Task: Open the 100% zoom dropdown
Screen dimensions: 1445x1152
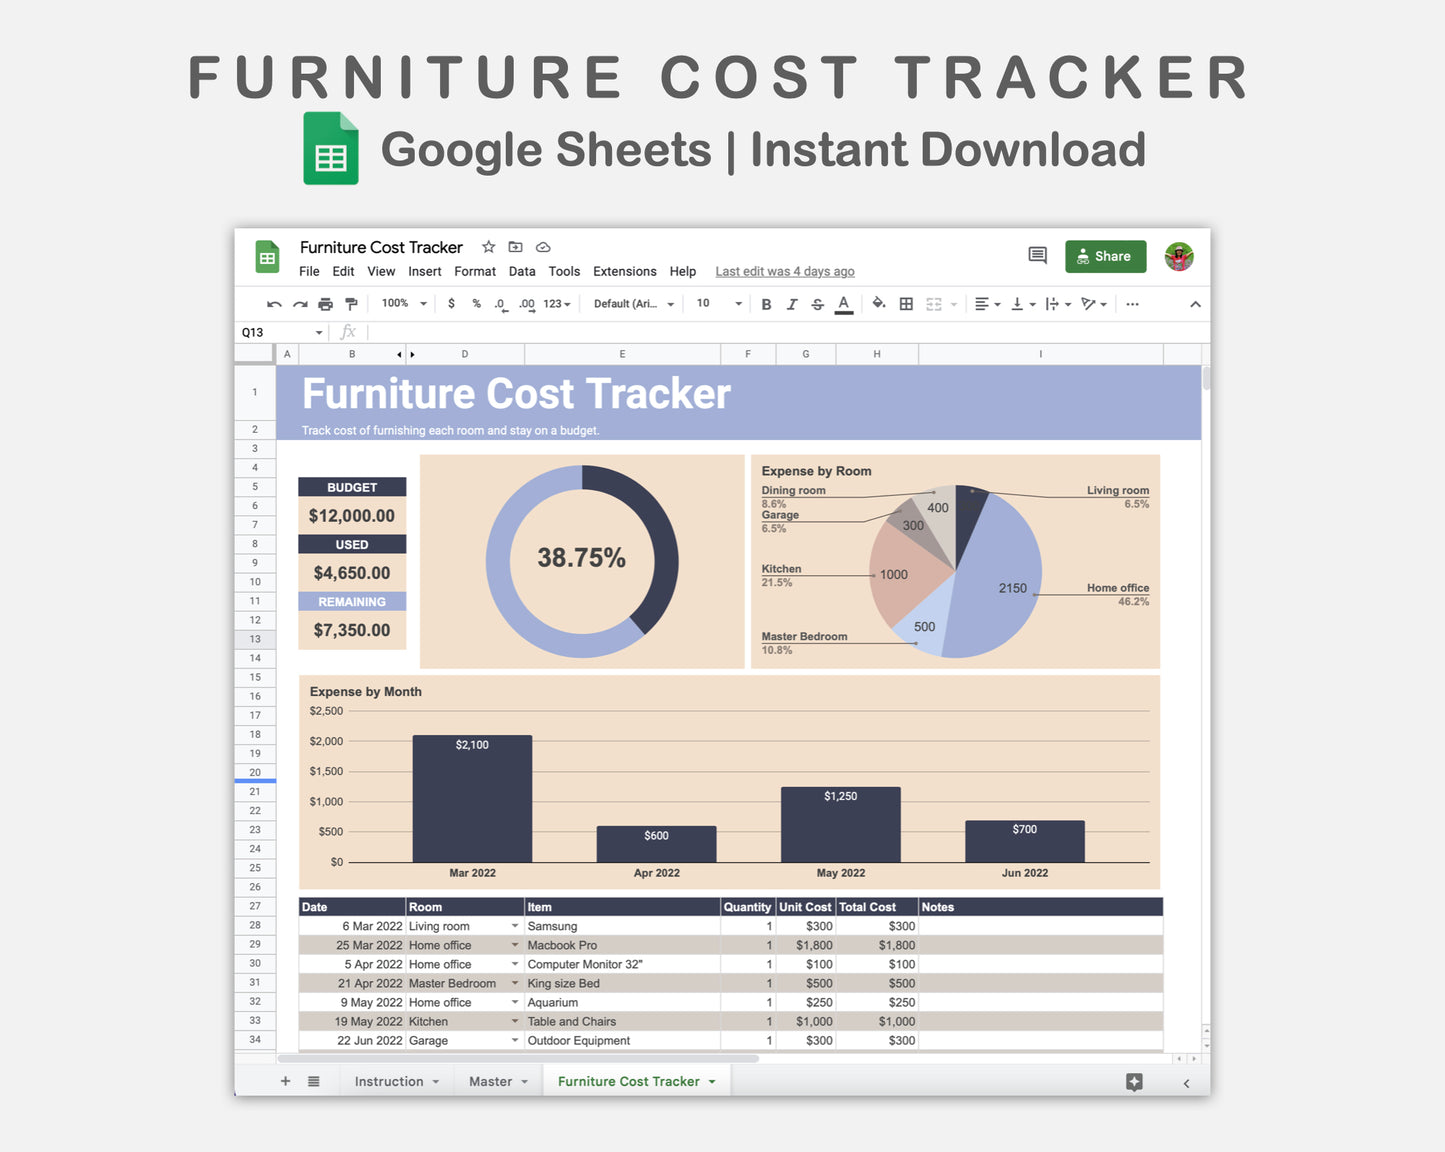Action: (404, 304)
